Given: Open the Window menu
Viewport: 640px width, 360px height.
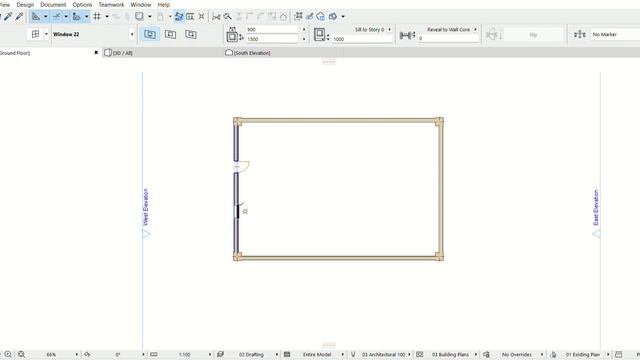Looking at the screenshot, I should pyautogui.click(x=141, y=5).
